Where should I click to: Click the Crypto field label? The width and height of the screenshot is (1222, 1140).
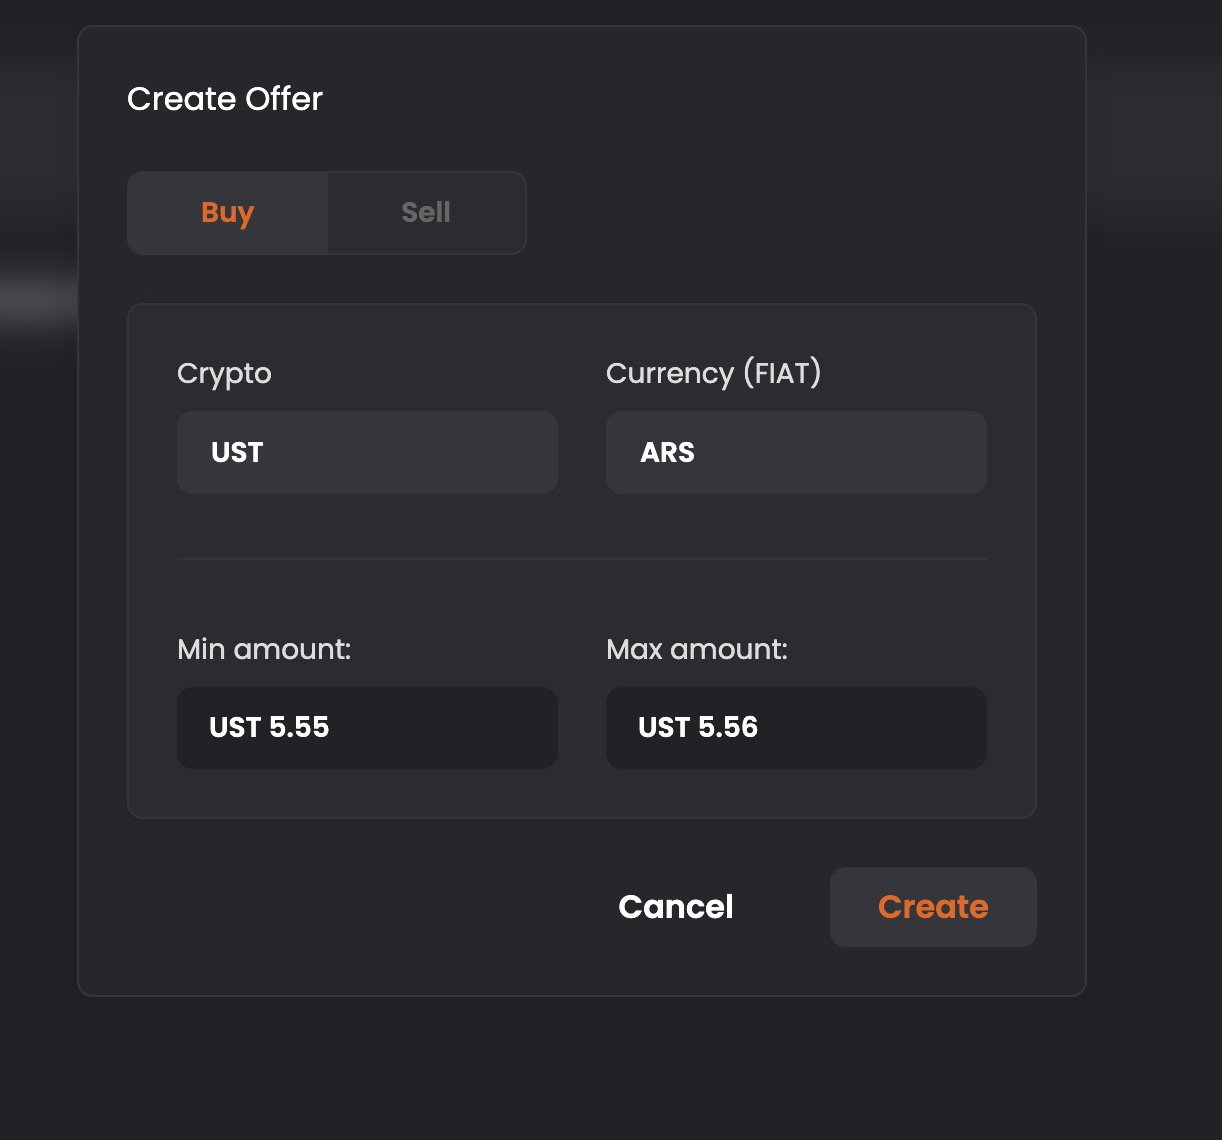click(224, 374)
